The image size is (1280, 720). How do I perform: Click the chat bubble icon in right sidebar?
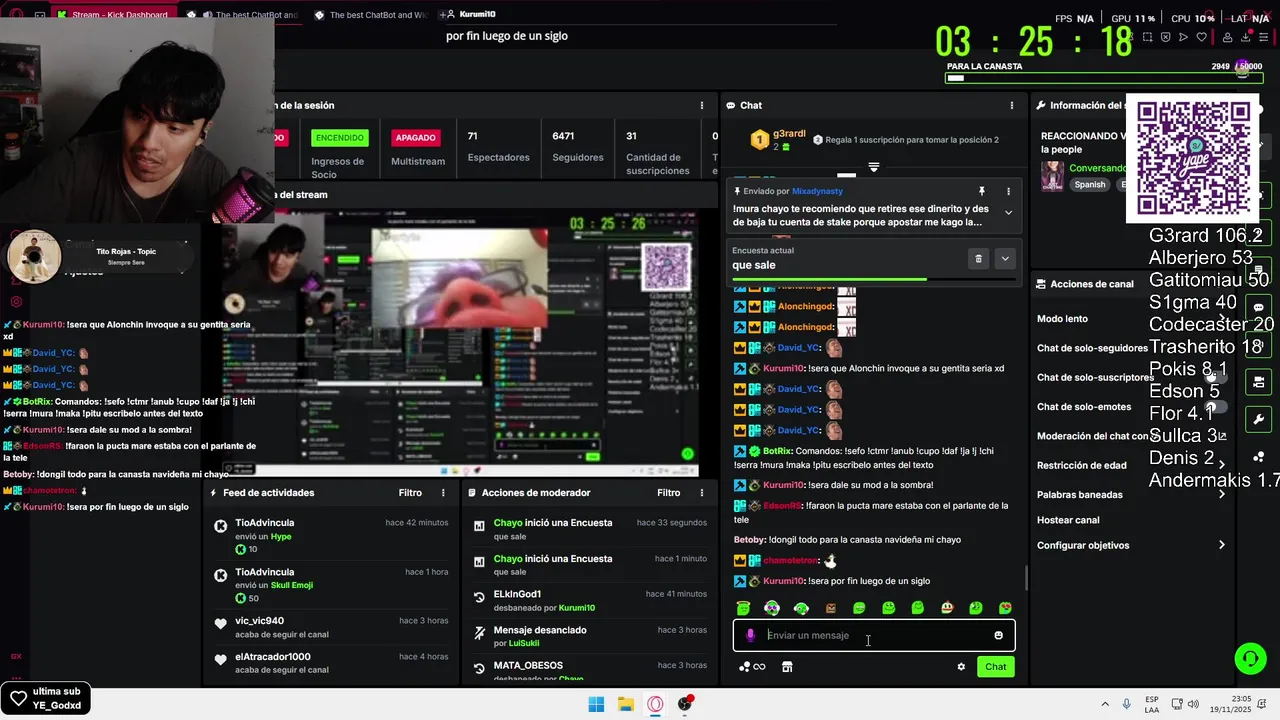[x=1258, y=308]
